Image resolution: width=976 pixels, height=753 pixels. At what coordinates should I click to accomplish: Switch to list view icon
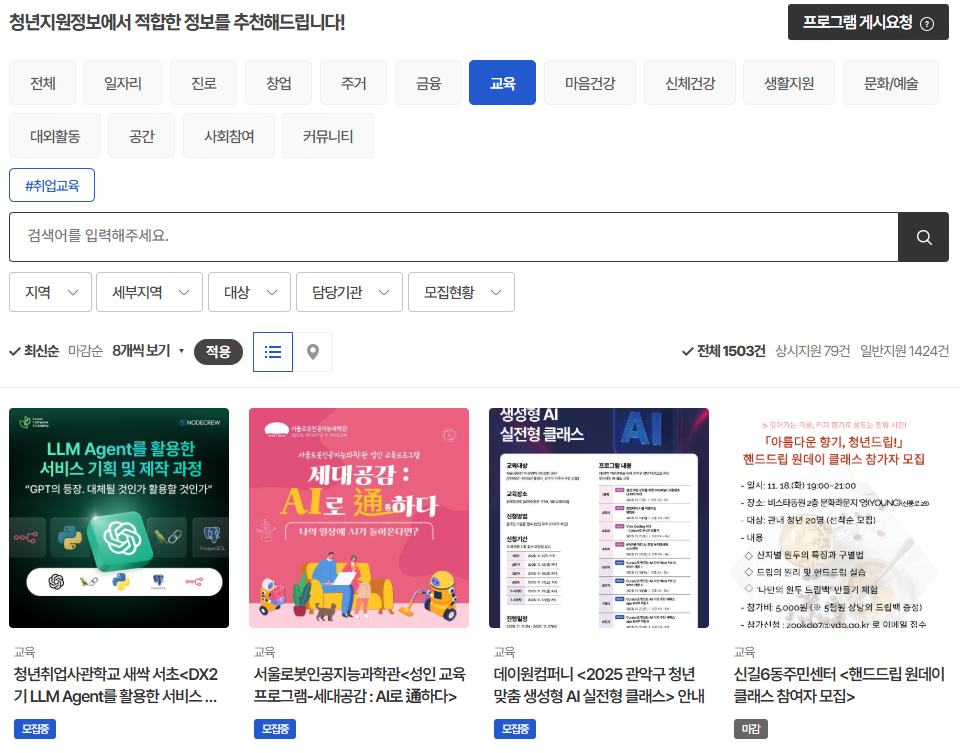(x=273, y=352)
